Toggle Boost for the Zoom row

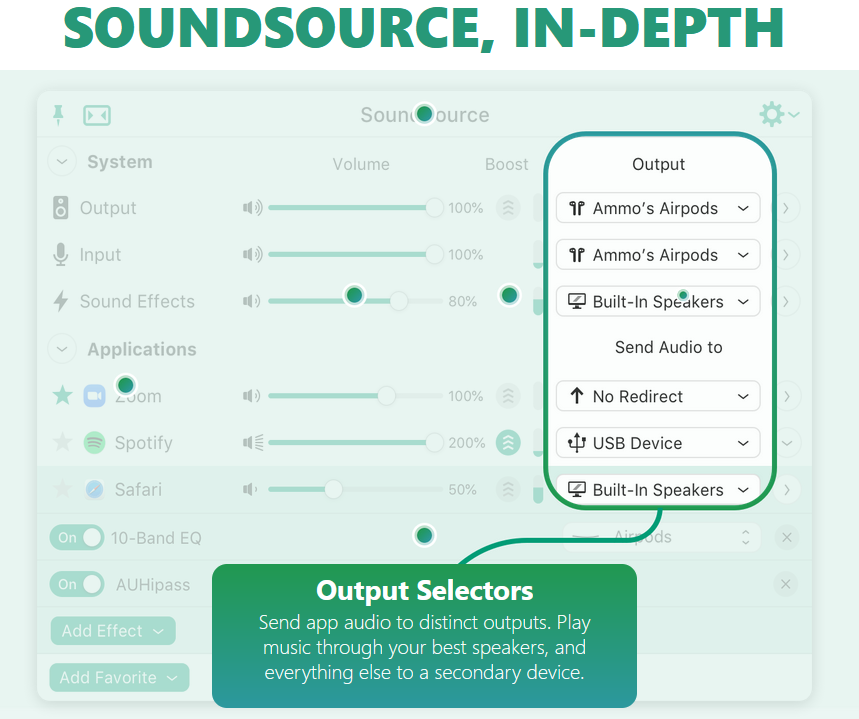point(508,396)
